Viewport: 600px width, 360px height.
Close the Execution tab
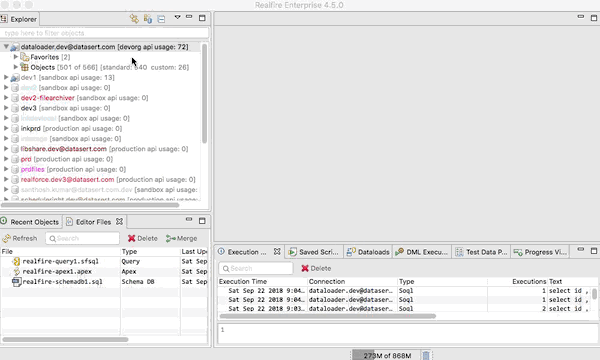pyautogui.click(x=277, y=252)
